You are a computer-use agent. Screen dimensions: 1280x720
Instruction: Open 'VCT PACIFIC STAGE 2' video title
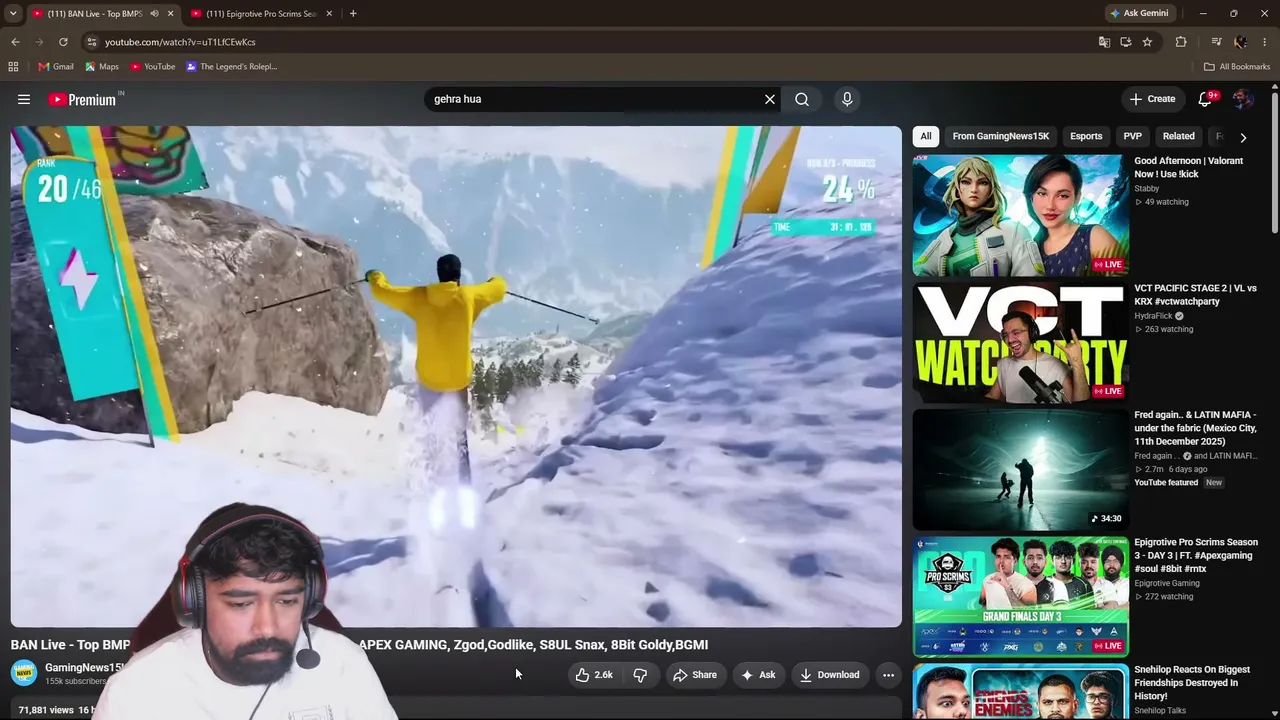(1196, 295)
